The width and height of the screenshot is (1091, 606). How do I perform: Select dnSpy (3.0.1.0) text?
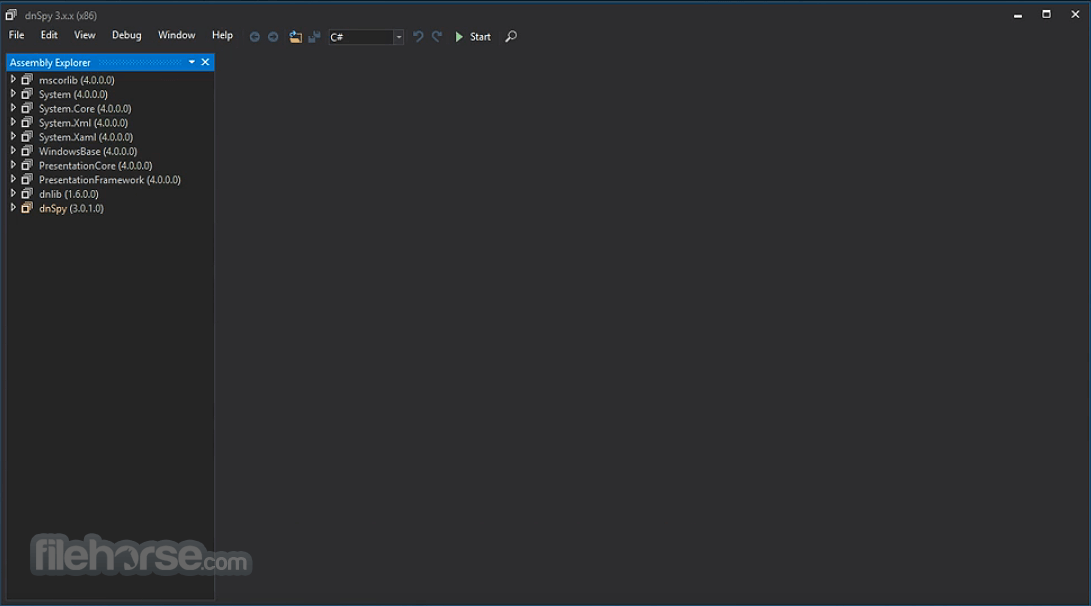(71, 209)
